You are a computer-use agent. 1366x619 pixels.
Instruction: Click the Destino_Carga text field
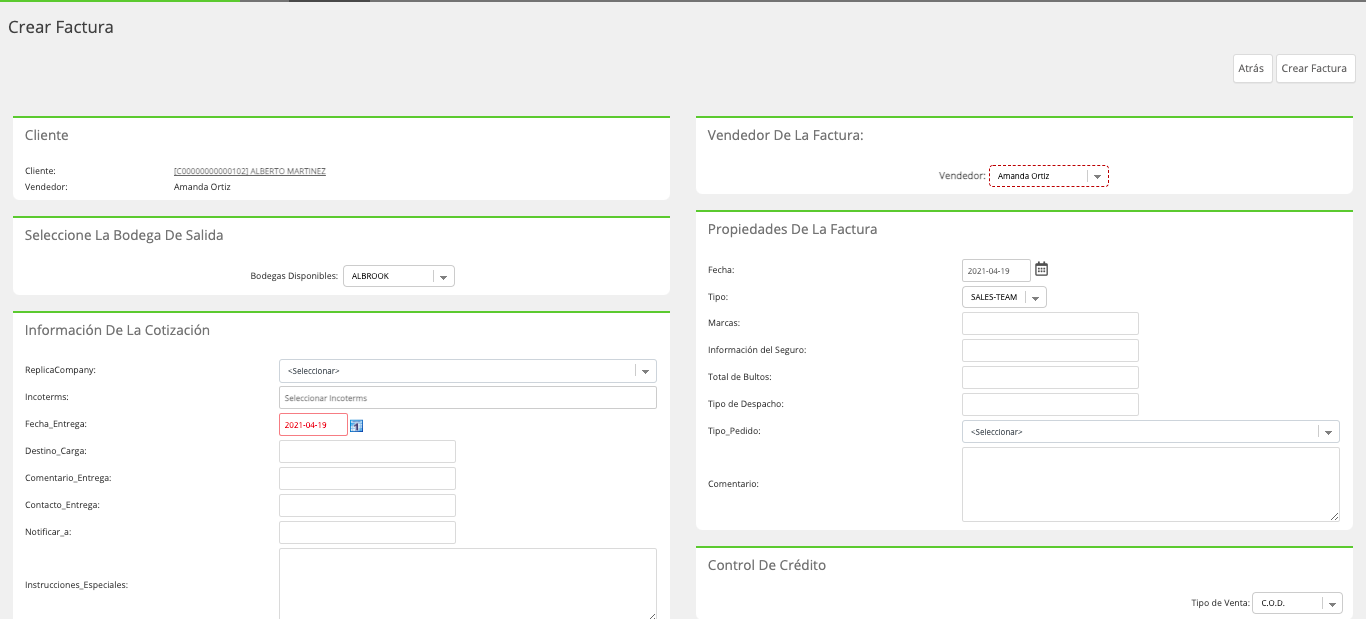pyautogui.click(x=367, y=451)
